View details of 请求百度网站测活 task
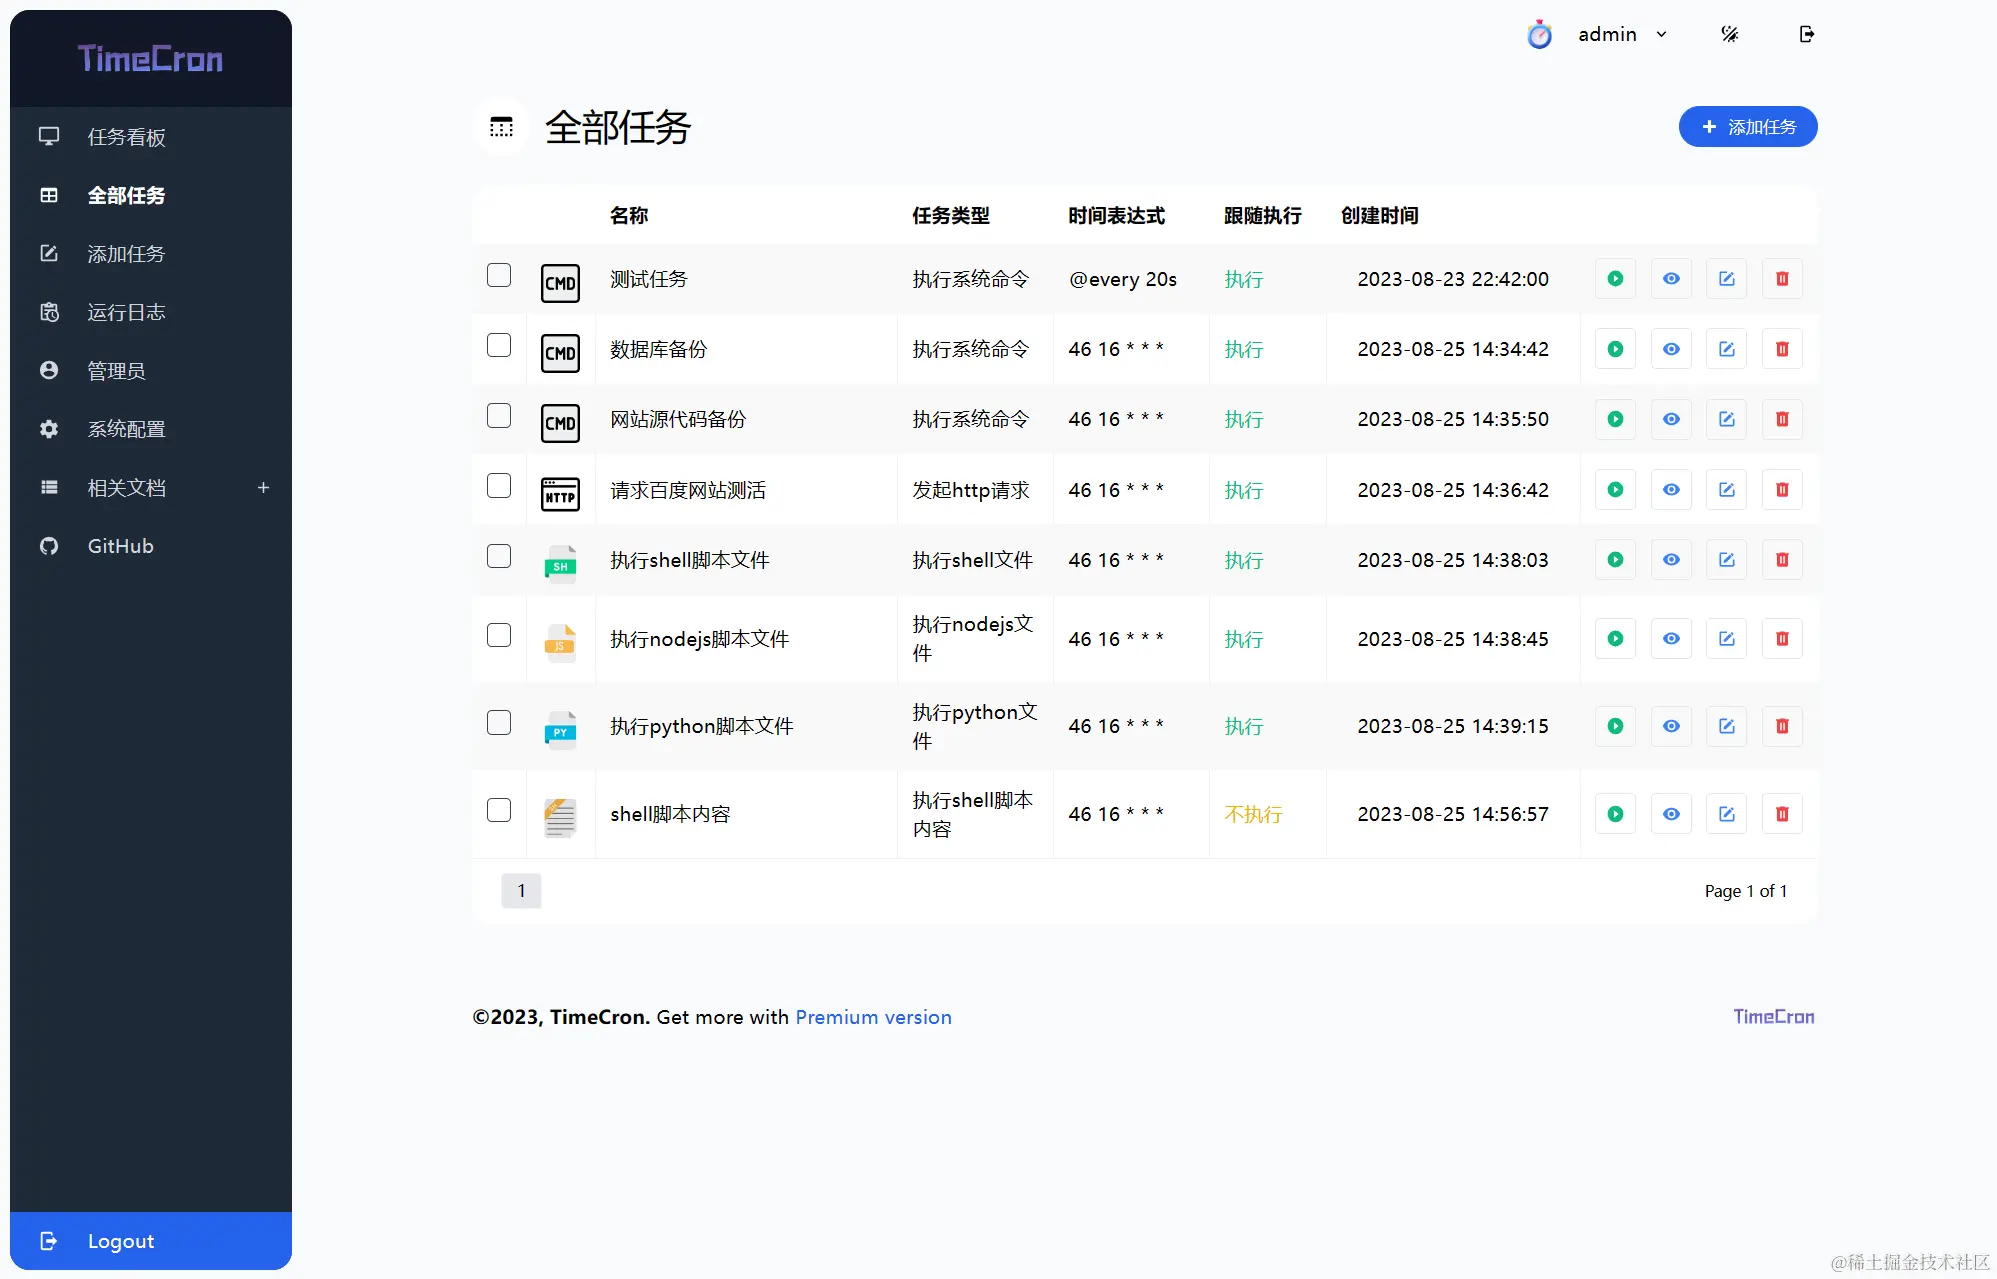1997x1279 pixels. tap(1671, 490)
